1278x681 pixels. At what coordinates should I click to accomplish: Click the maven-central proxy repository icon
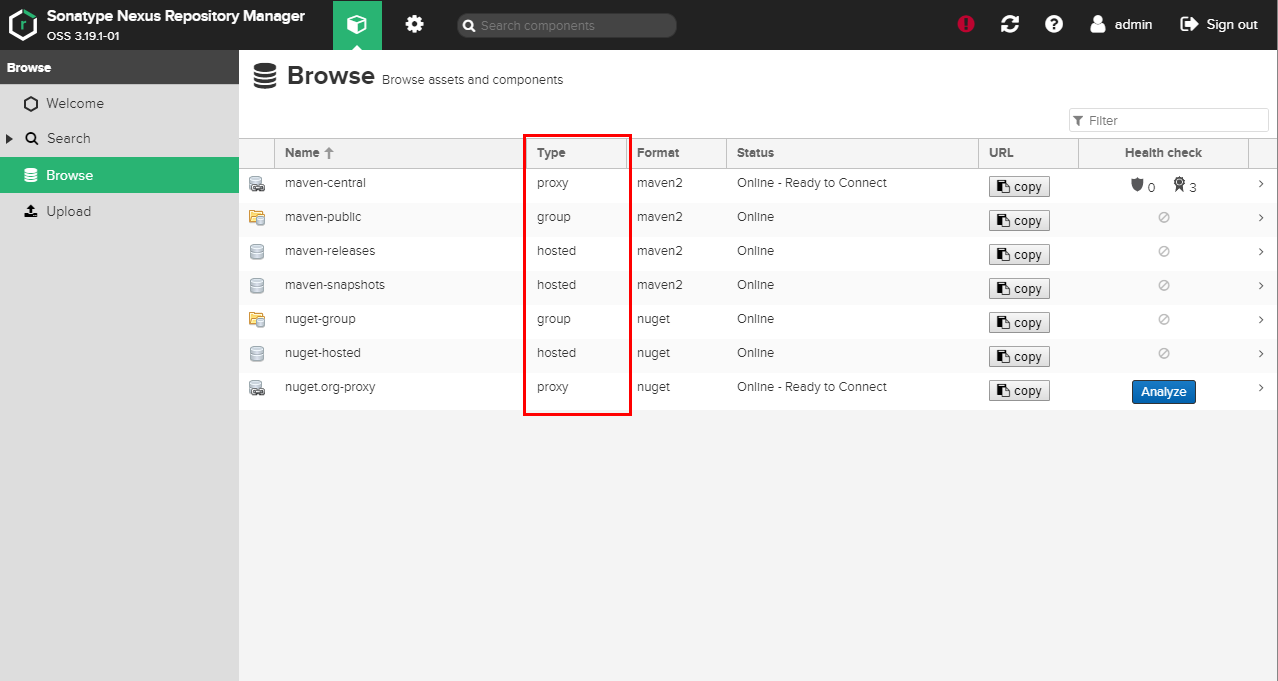(x=257, y=184)
